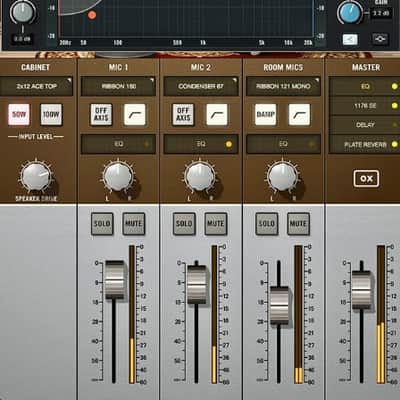
Task: Click the Speaker Drive knob
Action: tap(35, 176)
